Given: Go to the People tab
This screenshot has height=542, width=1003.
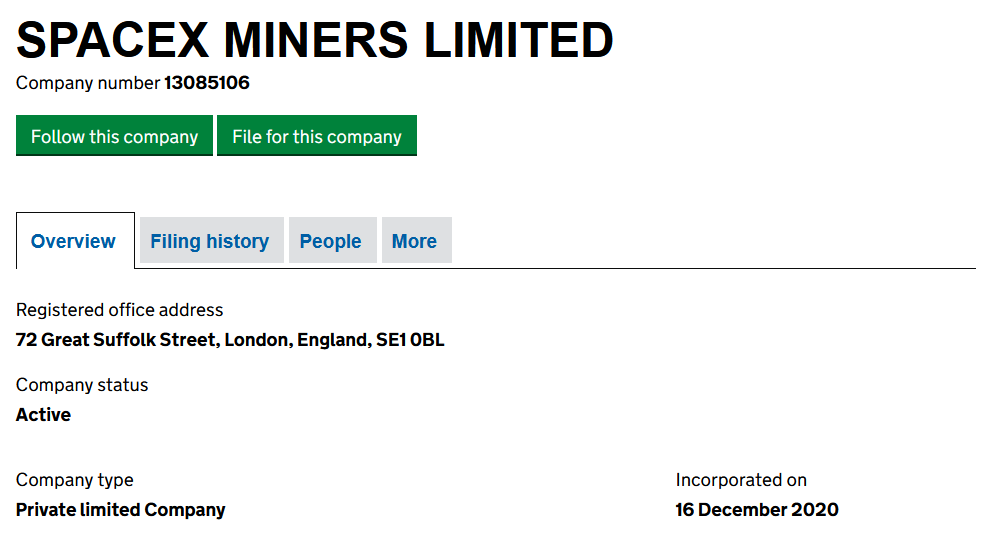Looking at the screenshot, I should [x=331, y=241].
